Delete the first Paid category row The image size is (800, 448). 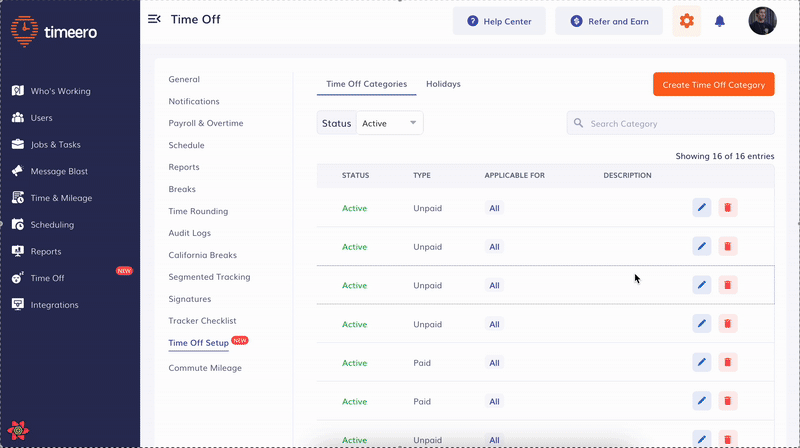(728, 362)
